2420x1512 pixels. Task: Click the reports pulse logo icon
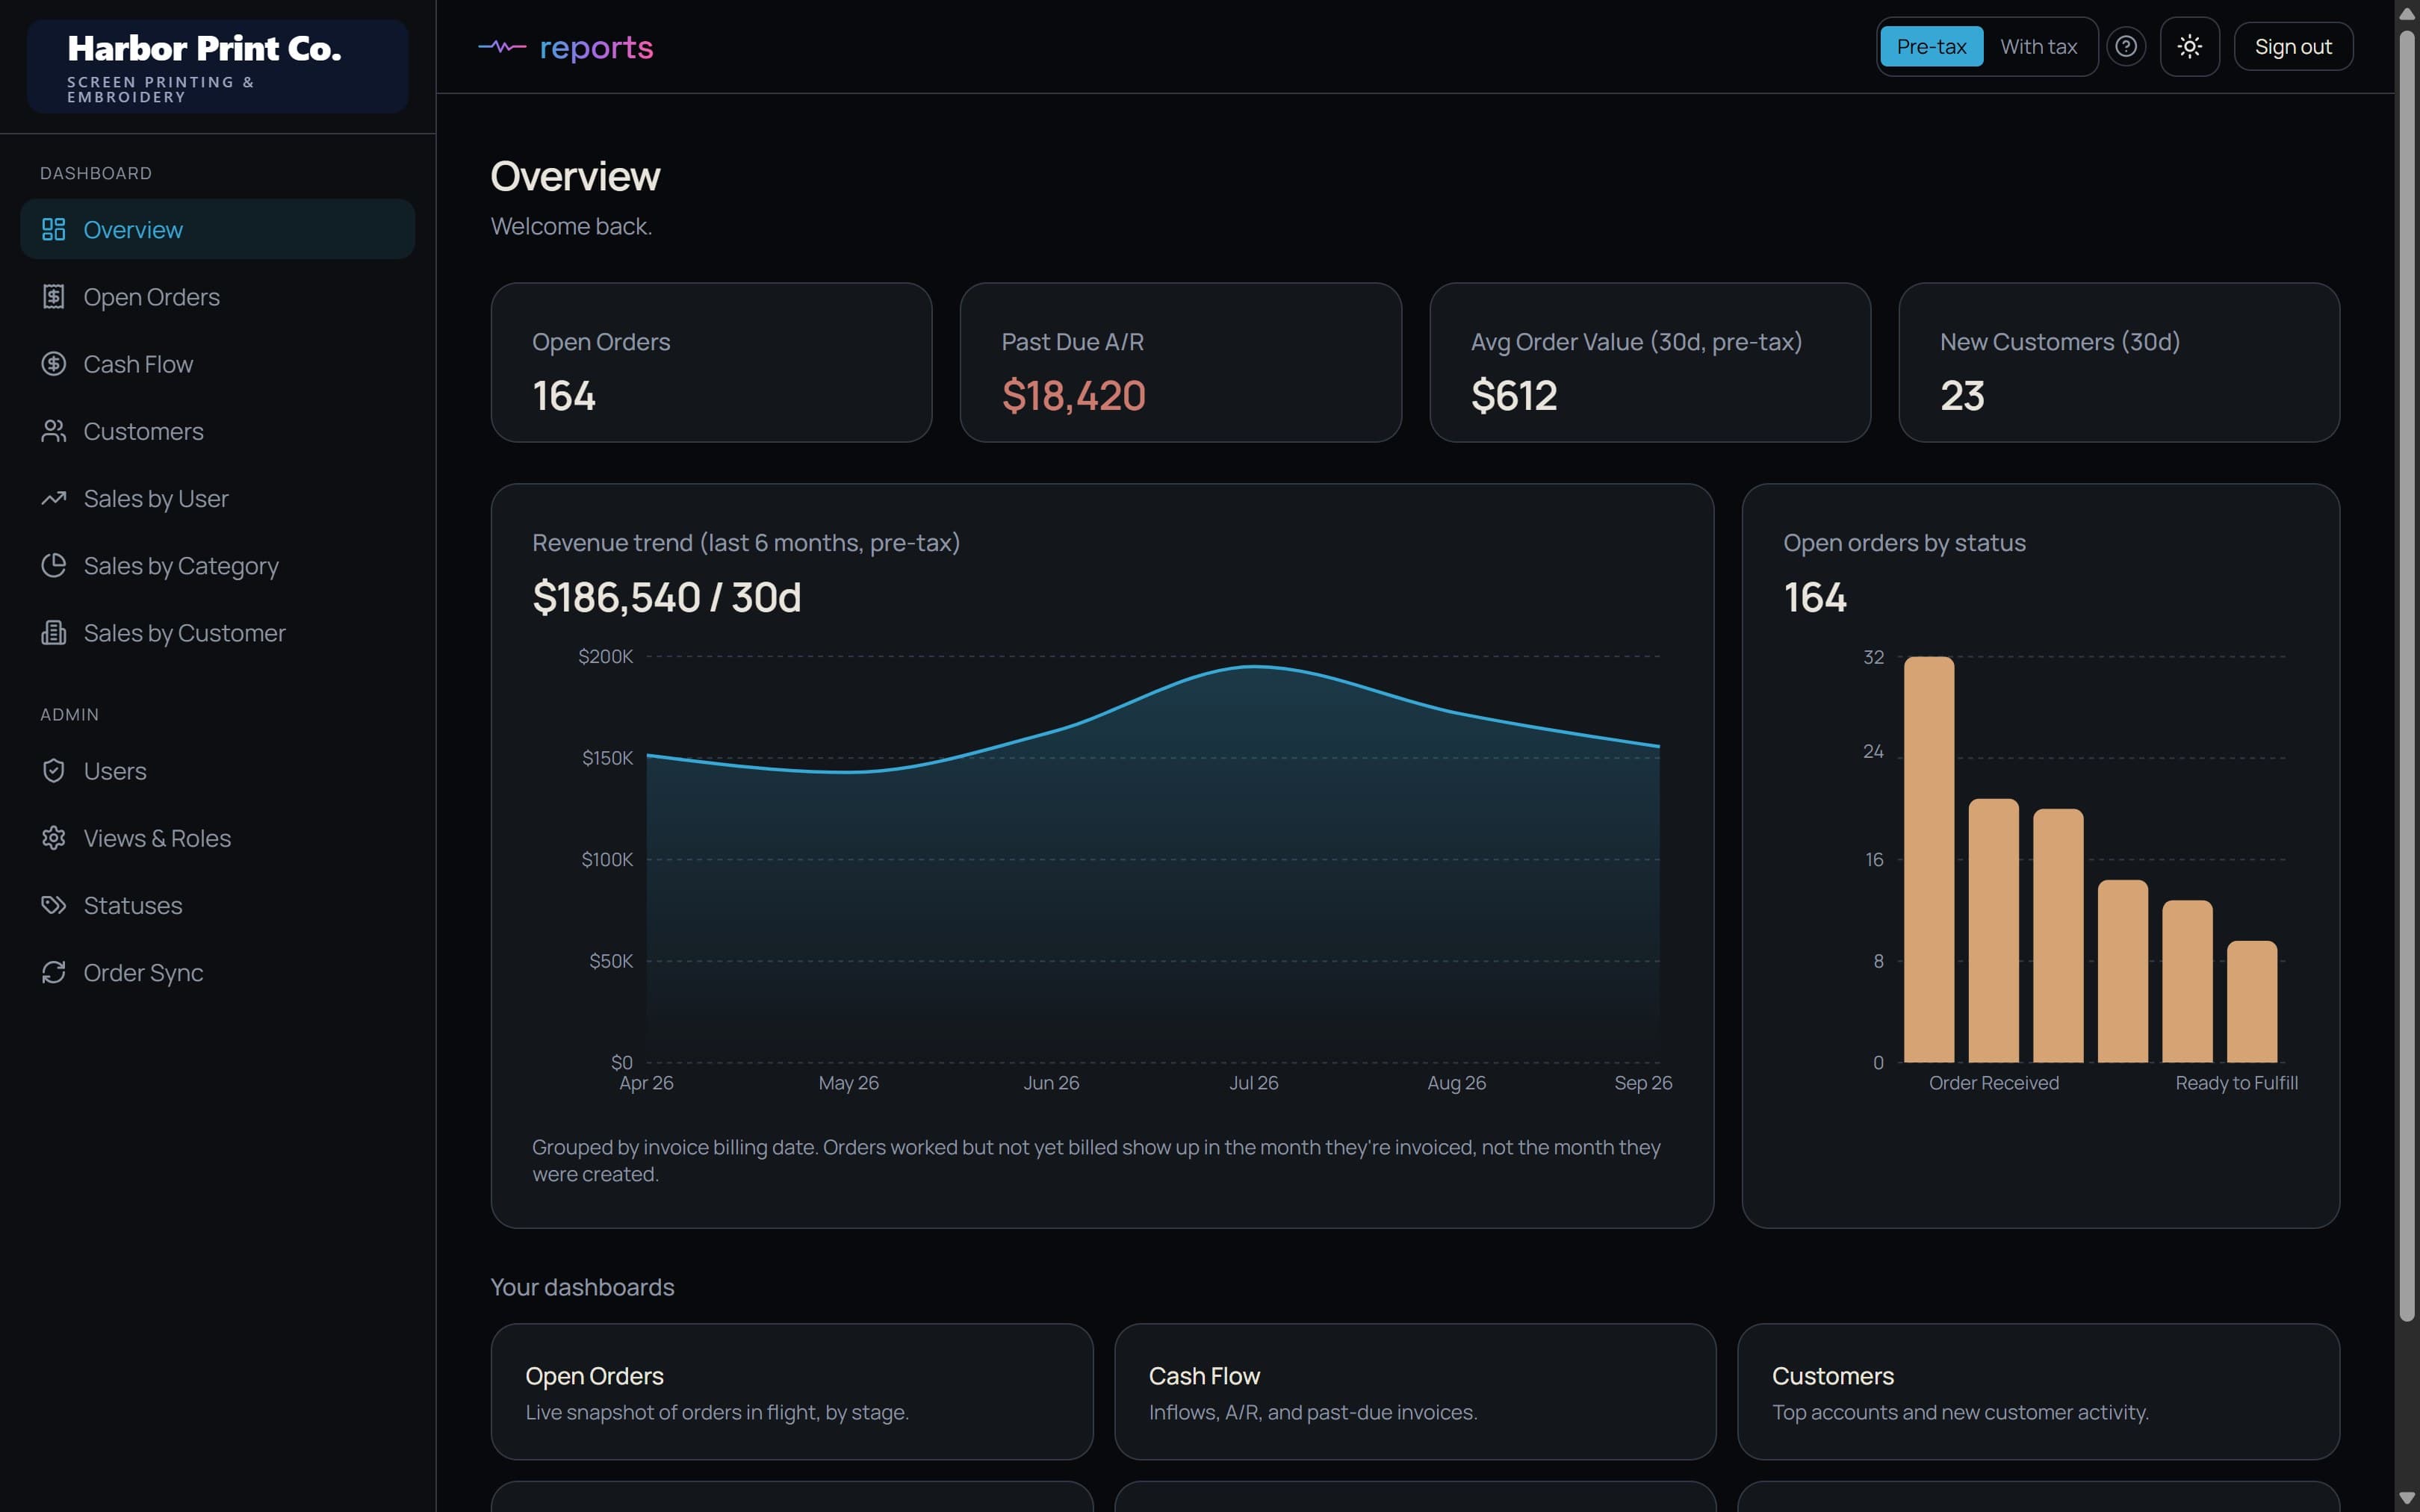coord(502,46)
